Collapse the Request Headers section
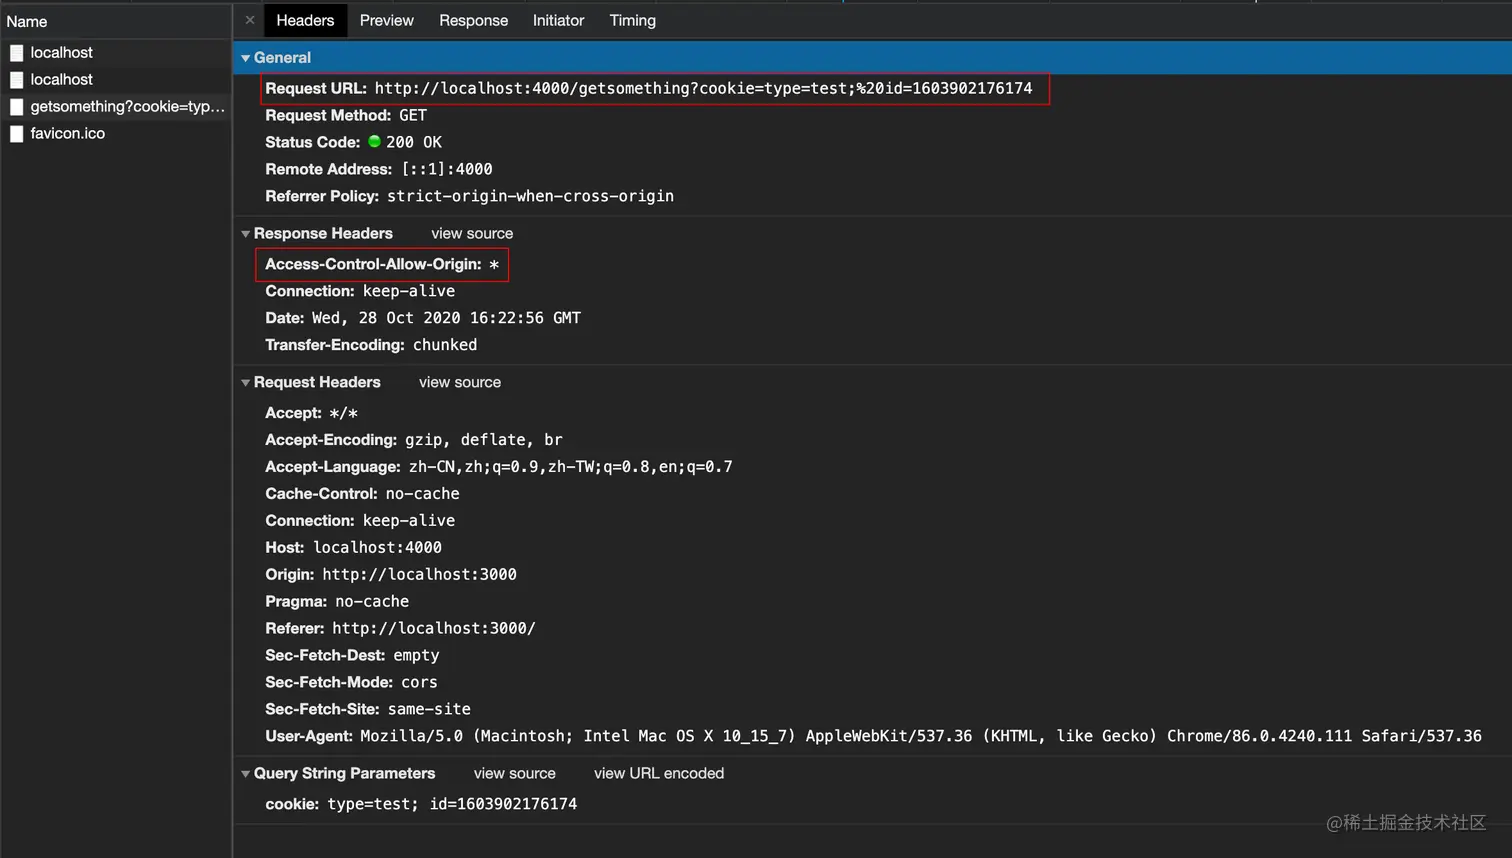1512x858 pixels. (246, 383)
